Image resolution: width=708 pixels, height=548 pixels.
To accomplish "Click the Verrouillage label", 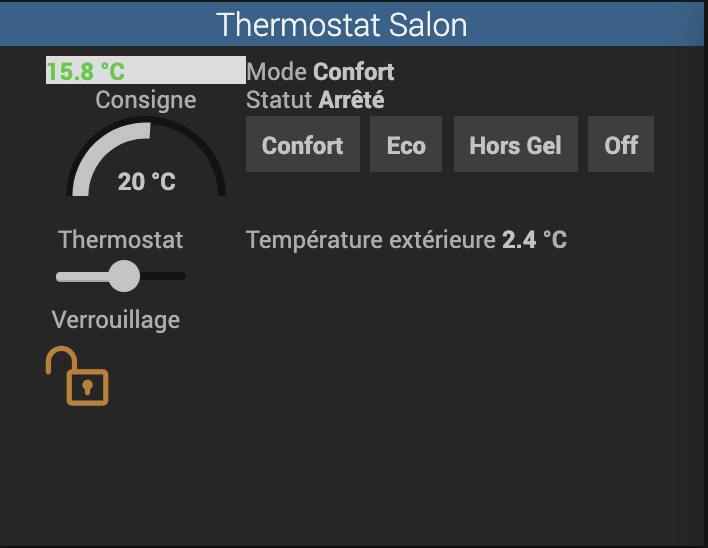I will (x=116, y=320).
